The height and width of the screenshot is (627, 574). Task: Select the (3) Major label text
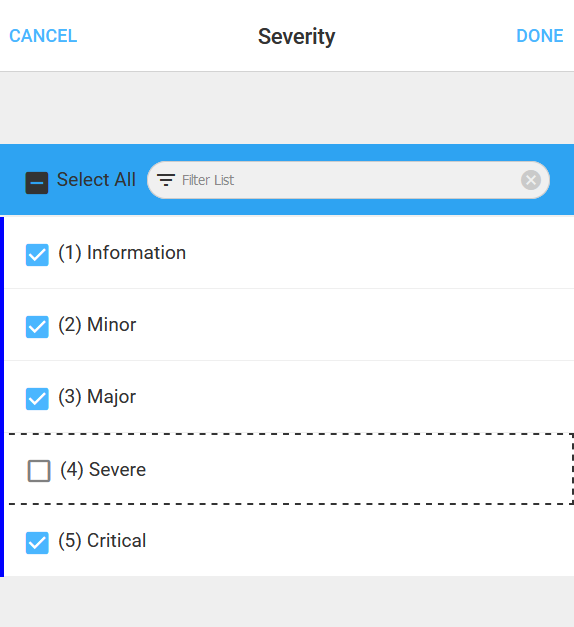(x=97, y=397)
